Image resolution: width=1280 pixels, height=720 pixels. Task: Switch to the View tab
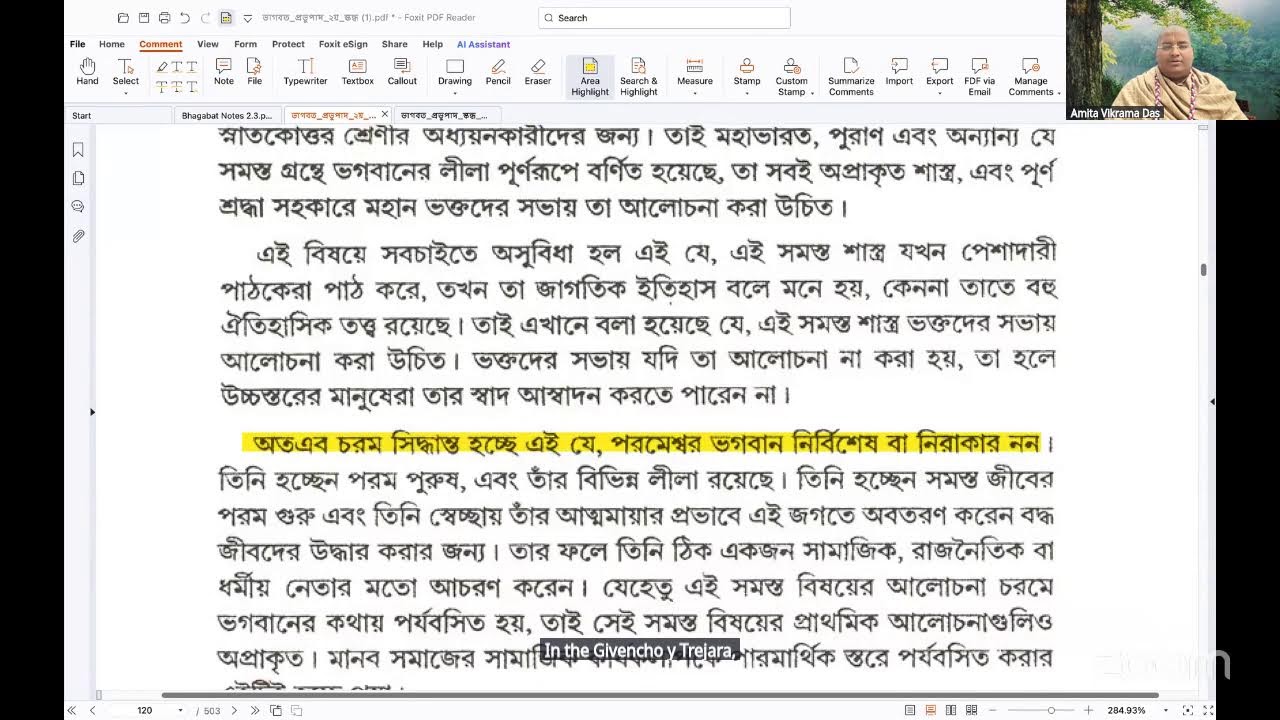tap(208, 44)
